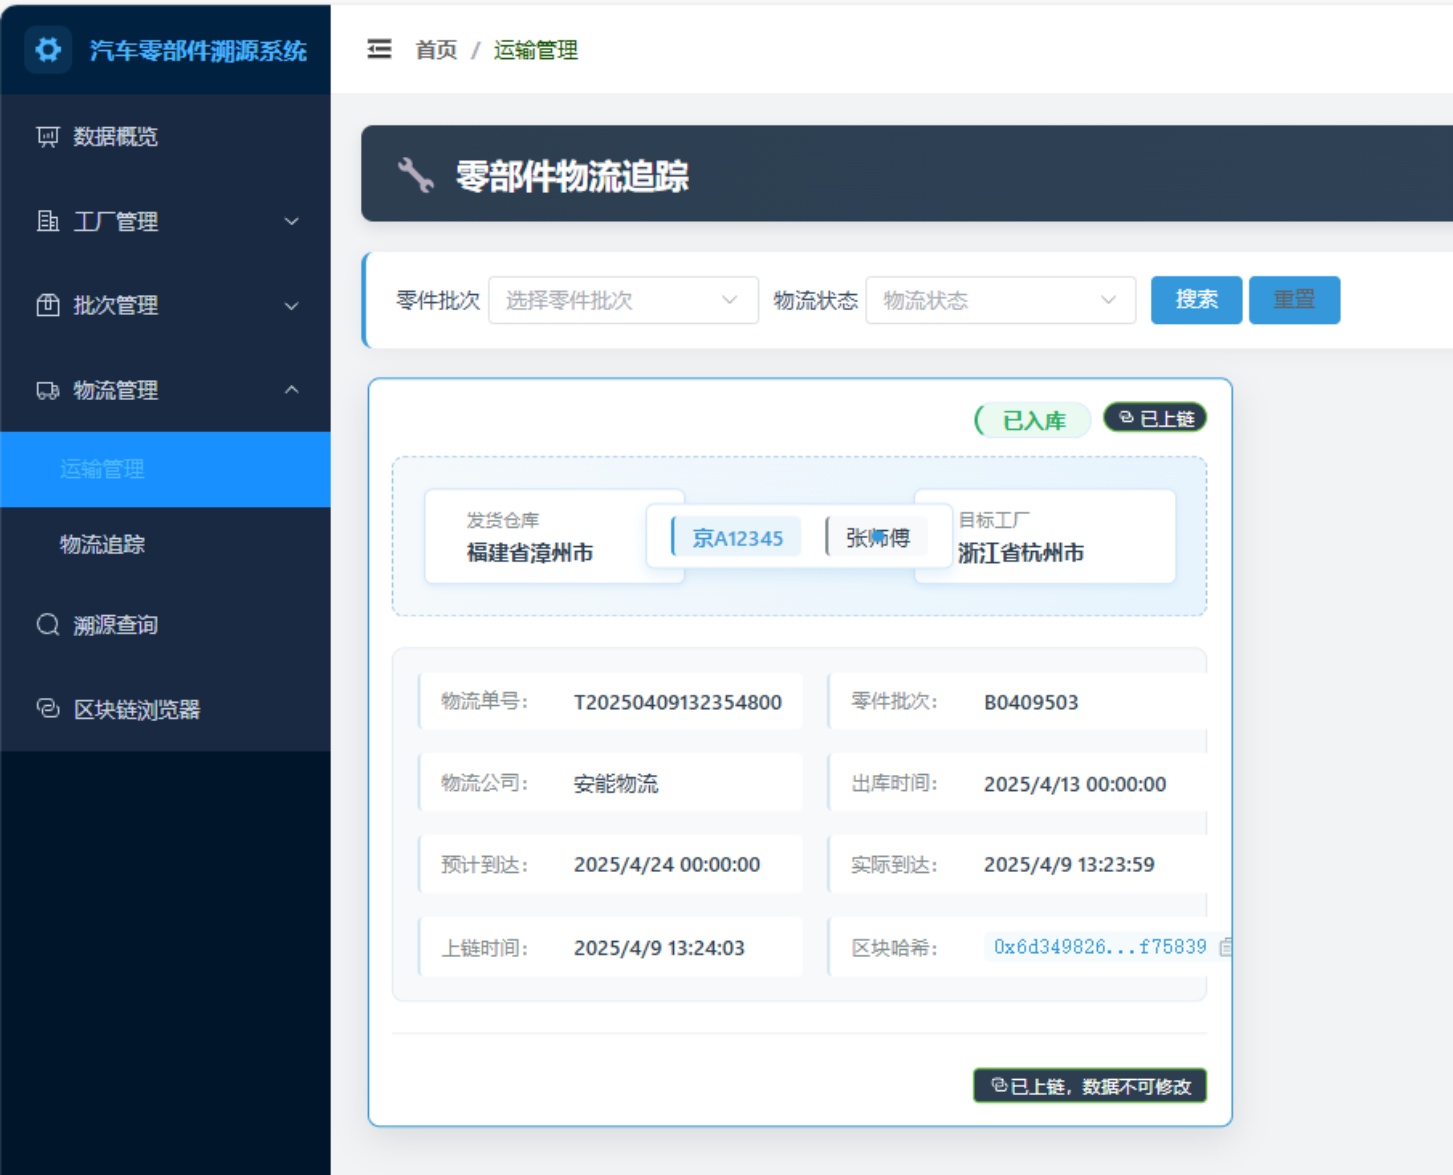This screenshot has width=1453, height=1175.
Task: Click the 首页 breadcrumb link
Action: [x=436, y=50]
